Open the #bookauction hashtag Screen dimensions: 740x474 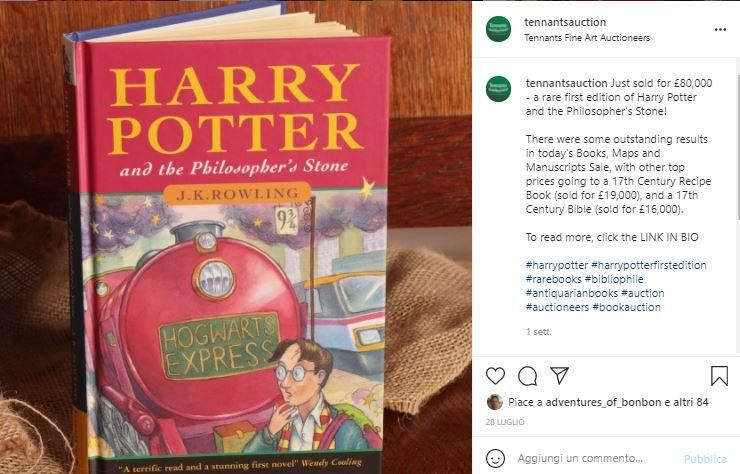coord(626,307)
